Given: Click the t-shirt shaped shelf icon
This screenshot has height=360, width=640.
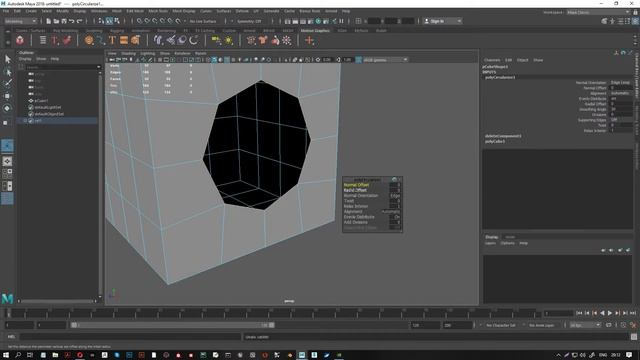Looking at the screenshot, I should [x=263, y=40].
